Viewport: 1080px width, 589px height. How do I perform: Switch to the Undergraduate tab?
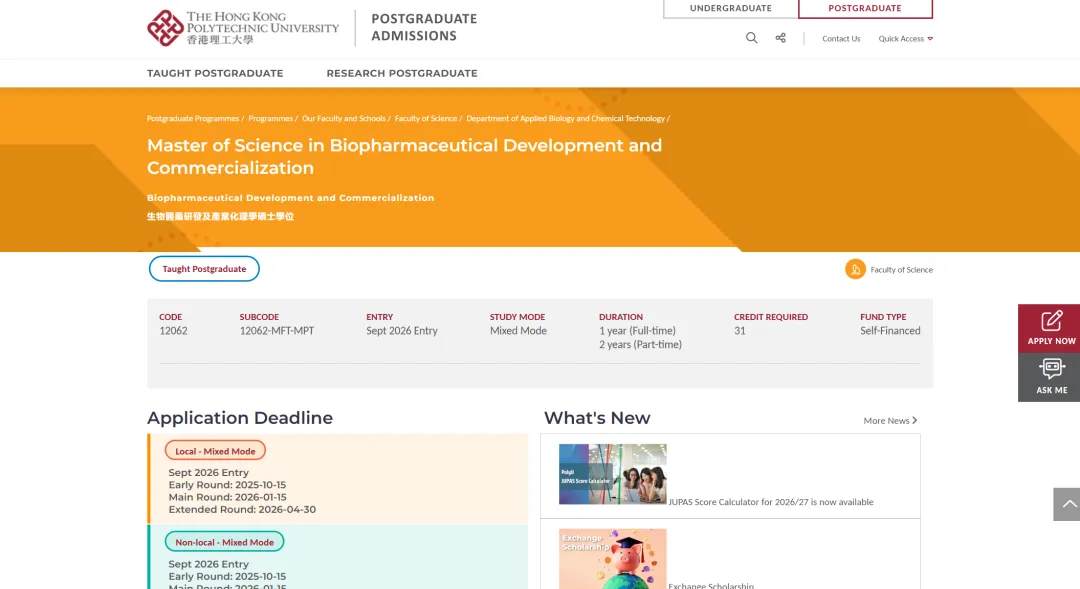[x=730, y=9]
